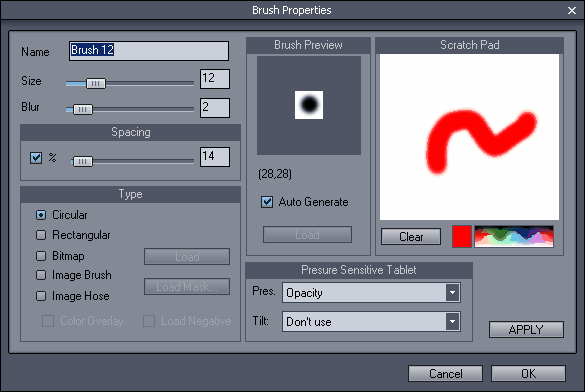
Task: Click the Spacing slider handle
Action: pos(83,161)
